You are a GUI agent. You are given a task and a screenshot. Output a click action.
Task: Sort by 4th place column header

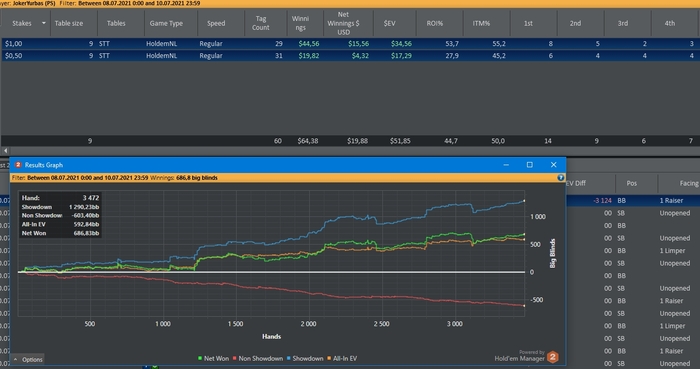[670, 23]
